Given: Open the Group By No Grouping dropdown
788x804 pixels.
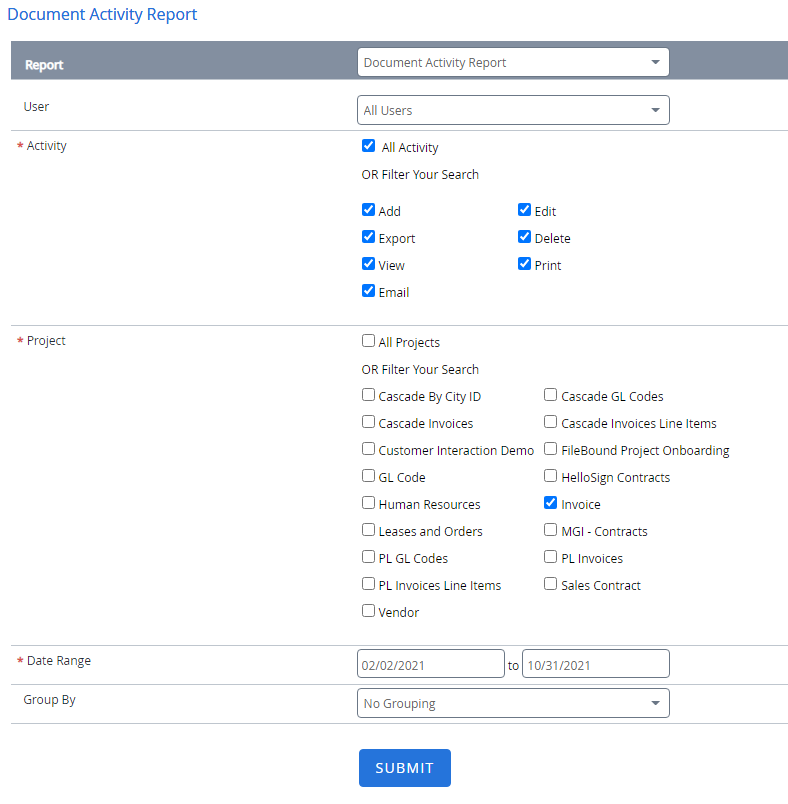Looking at the screenshot, I should tap(512, 703).
